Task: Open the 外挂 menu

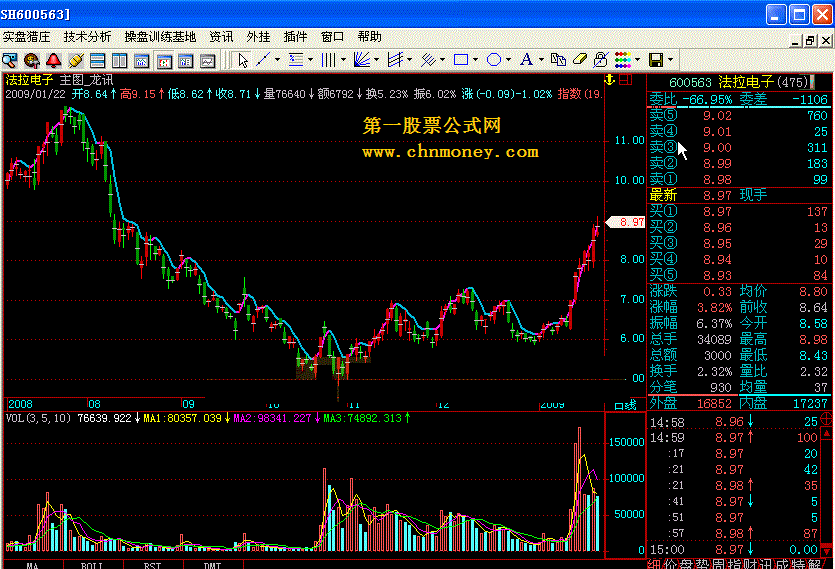Action: [258, 37]
